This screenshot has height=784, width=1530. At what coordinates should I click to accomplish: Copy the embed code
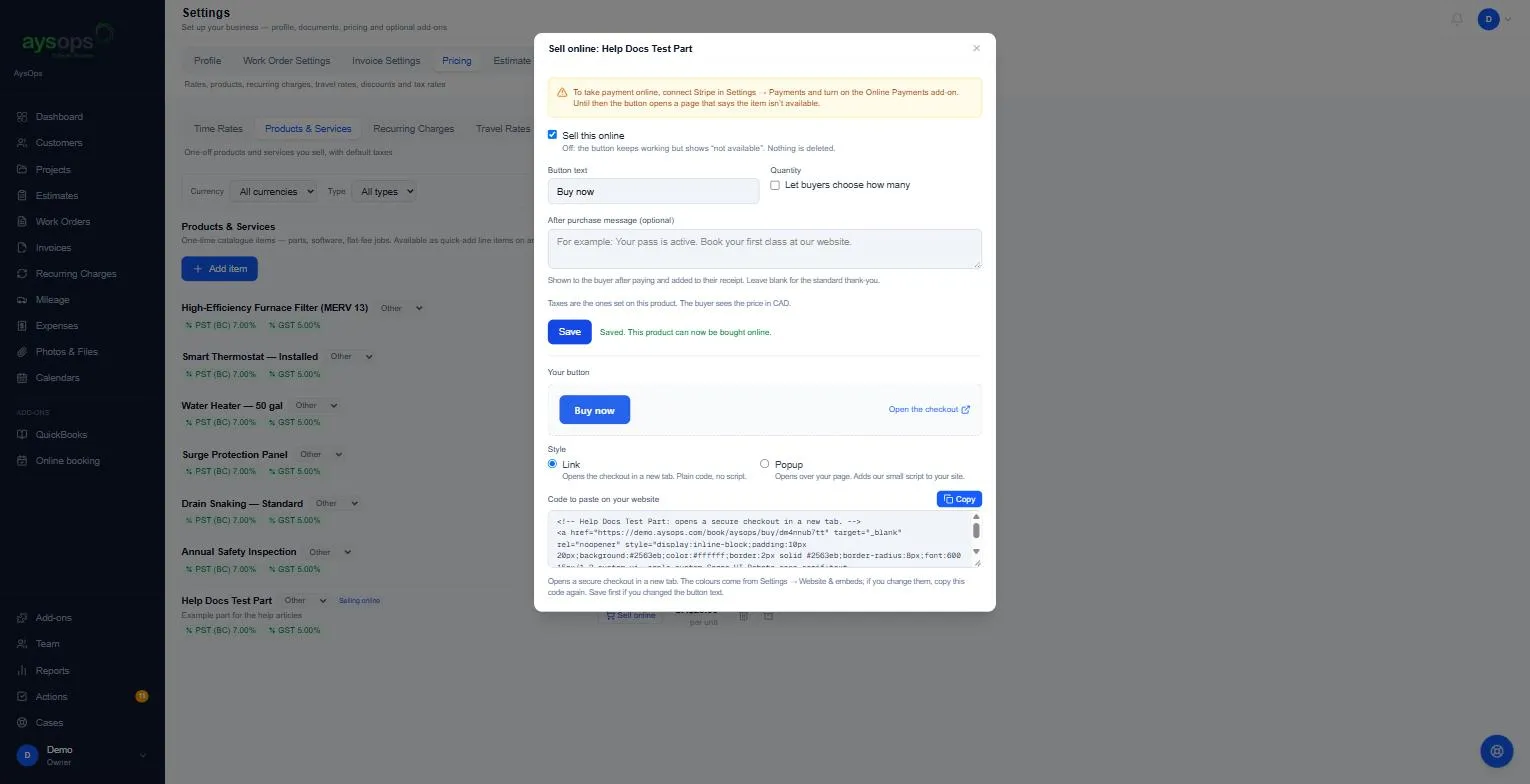pyautogui.click(x=959, y=499)
